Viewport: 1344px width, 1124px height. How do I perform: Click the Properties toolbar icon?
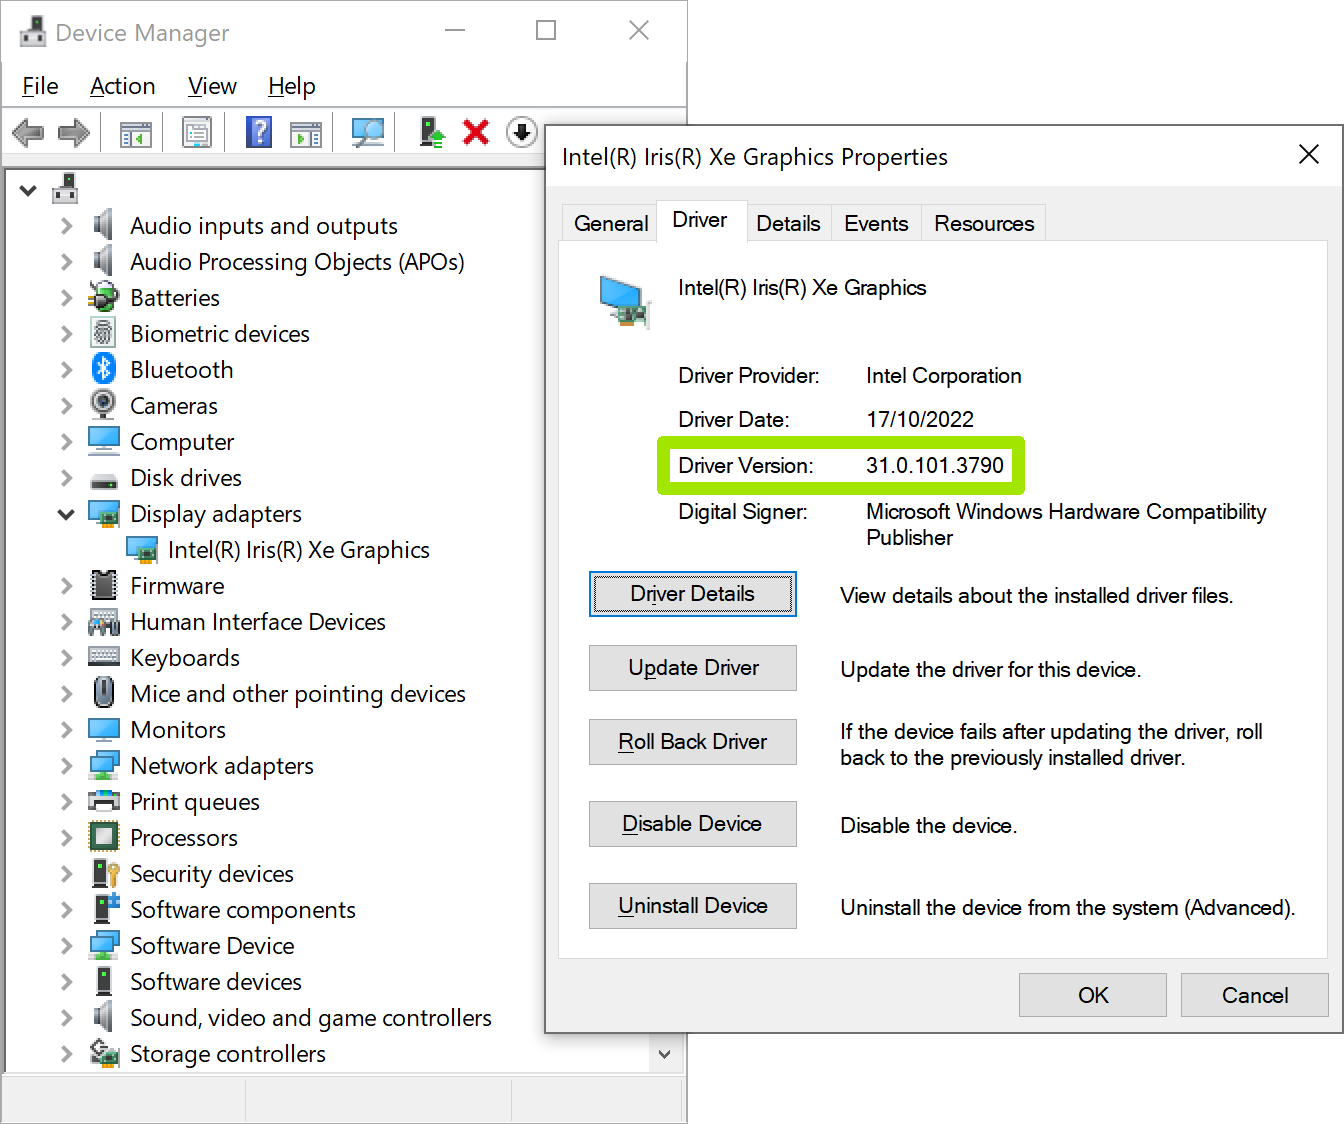197,132
